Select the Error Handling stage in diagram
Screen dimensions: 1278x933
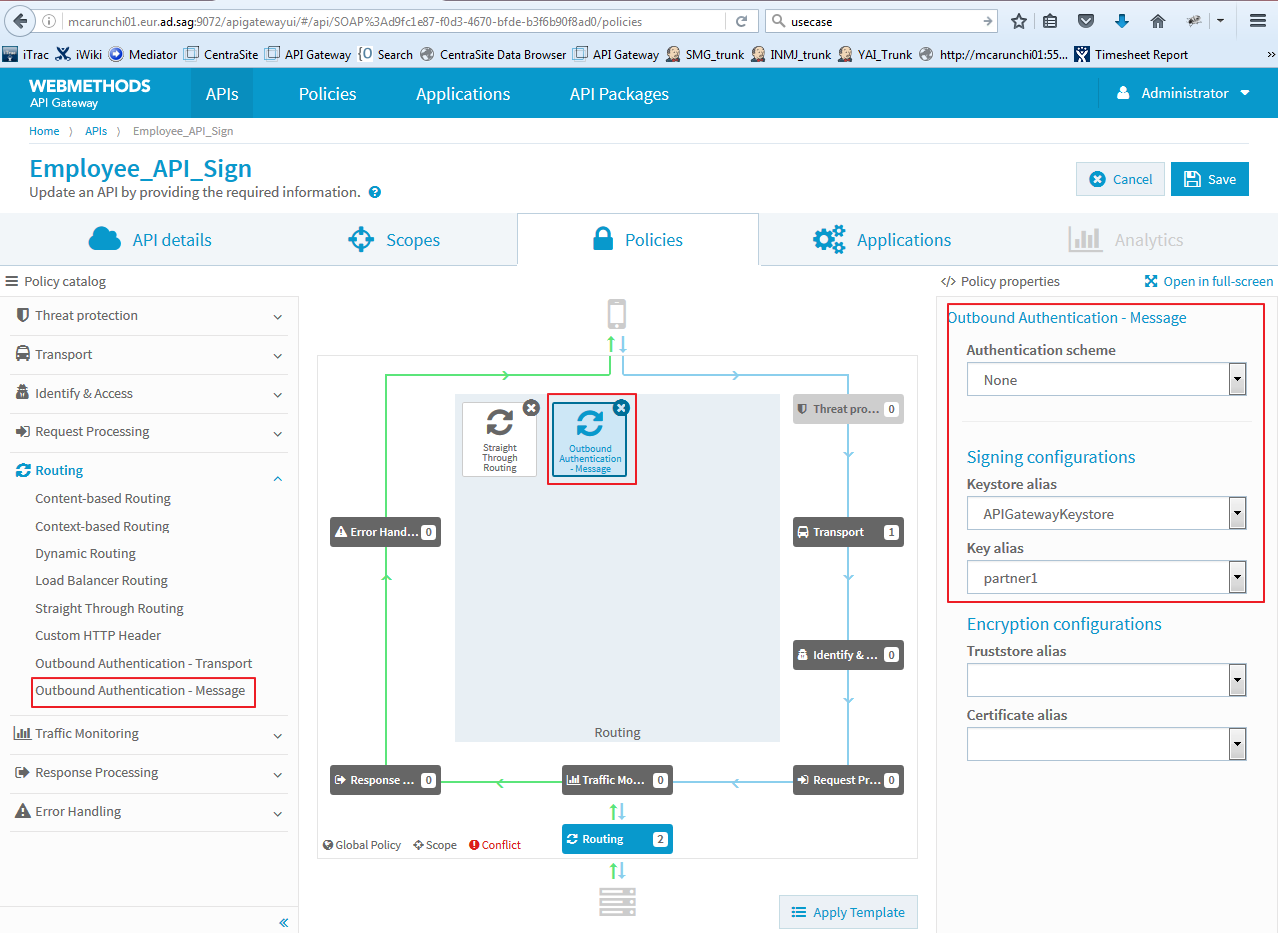pyautogui.click(x=385, y=532)
